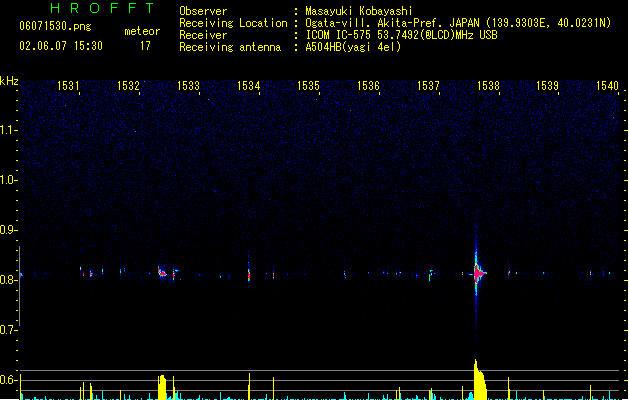Click the 1540 time marker
Viewport: 629px width, 400px height.
[607, 86]
